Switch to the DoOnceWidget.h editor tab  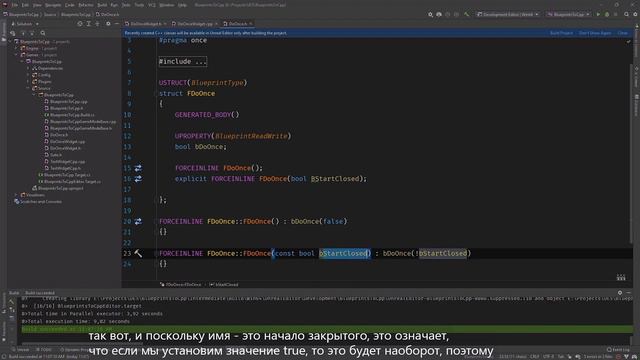146,24
